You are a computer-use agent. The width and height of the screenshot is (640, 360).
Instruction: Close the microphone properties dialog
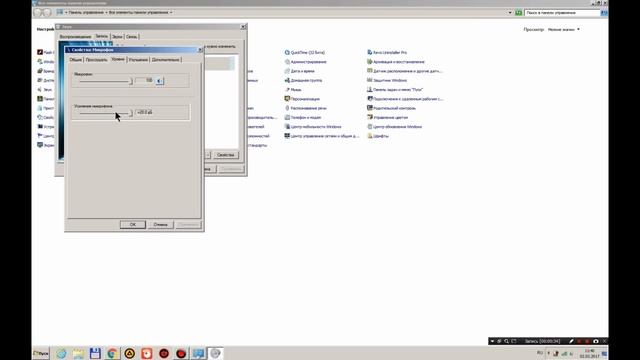[x=200, y=50]
